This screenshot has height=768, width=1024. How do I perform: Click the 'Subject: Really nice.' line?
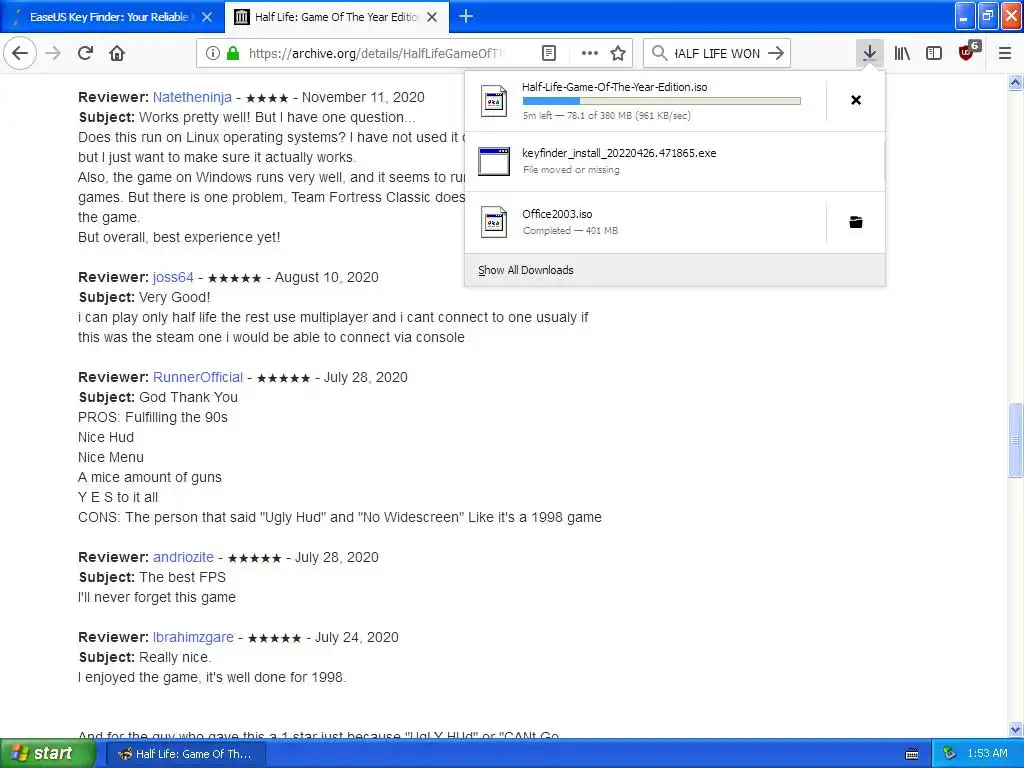coord(145,657)
